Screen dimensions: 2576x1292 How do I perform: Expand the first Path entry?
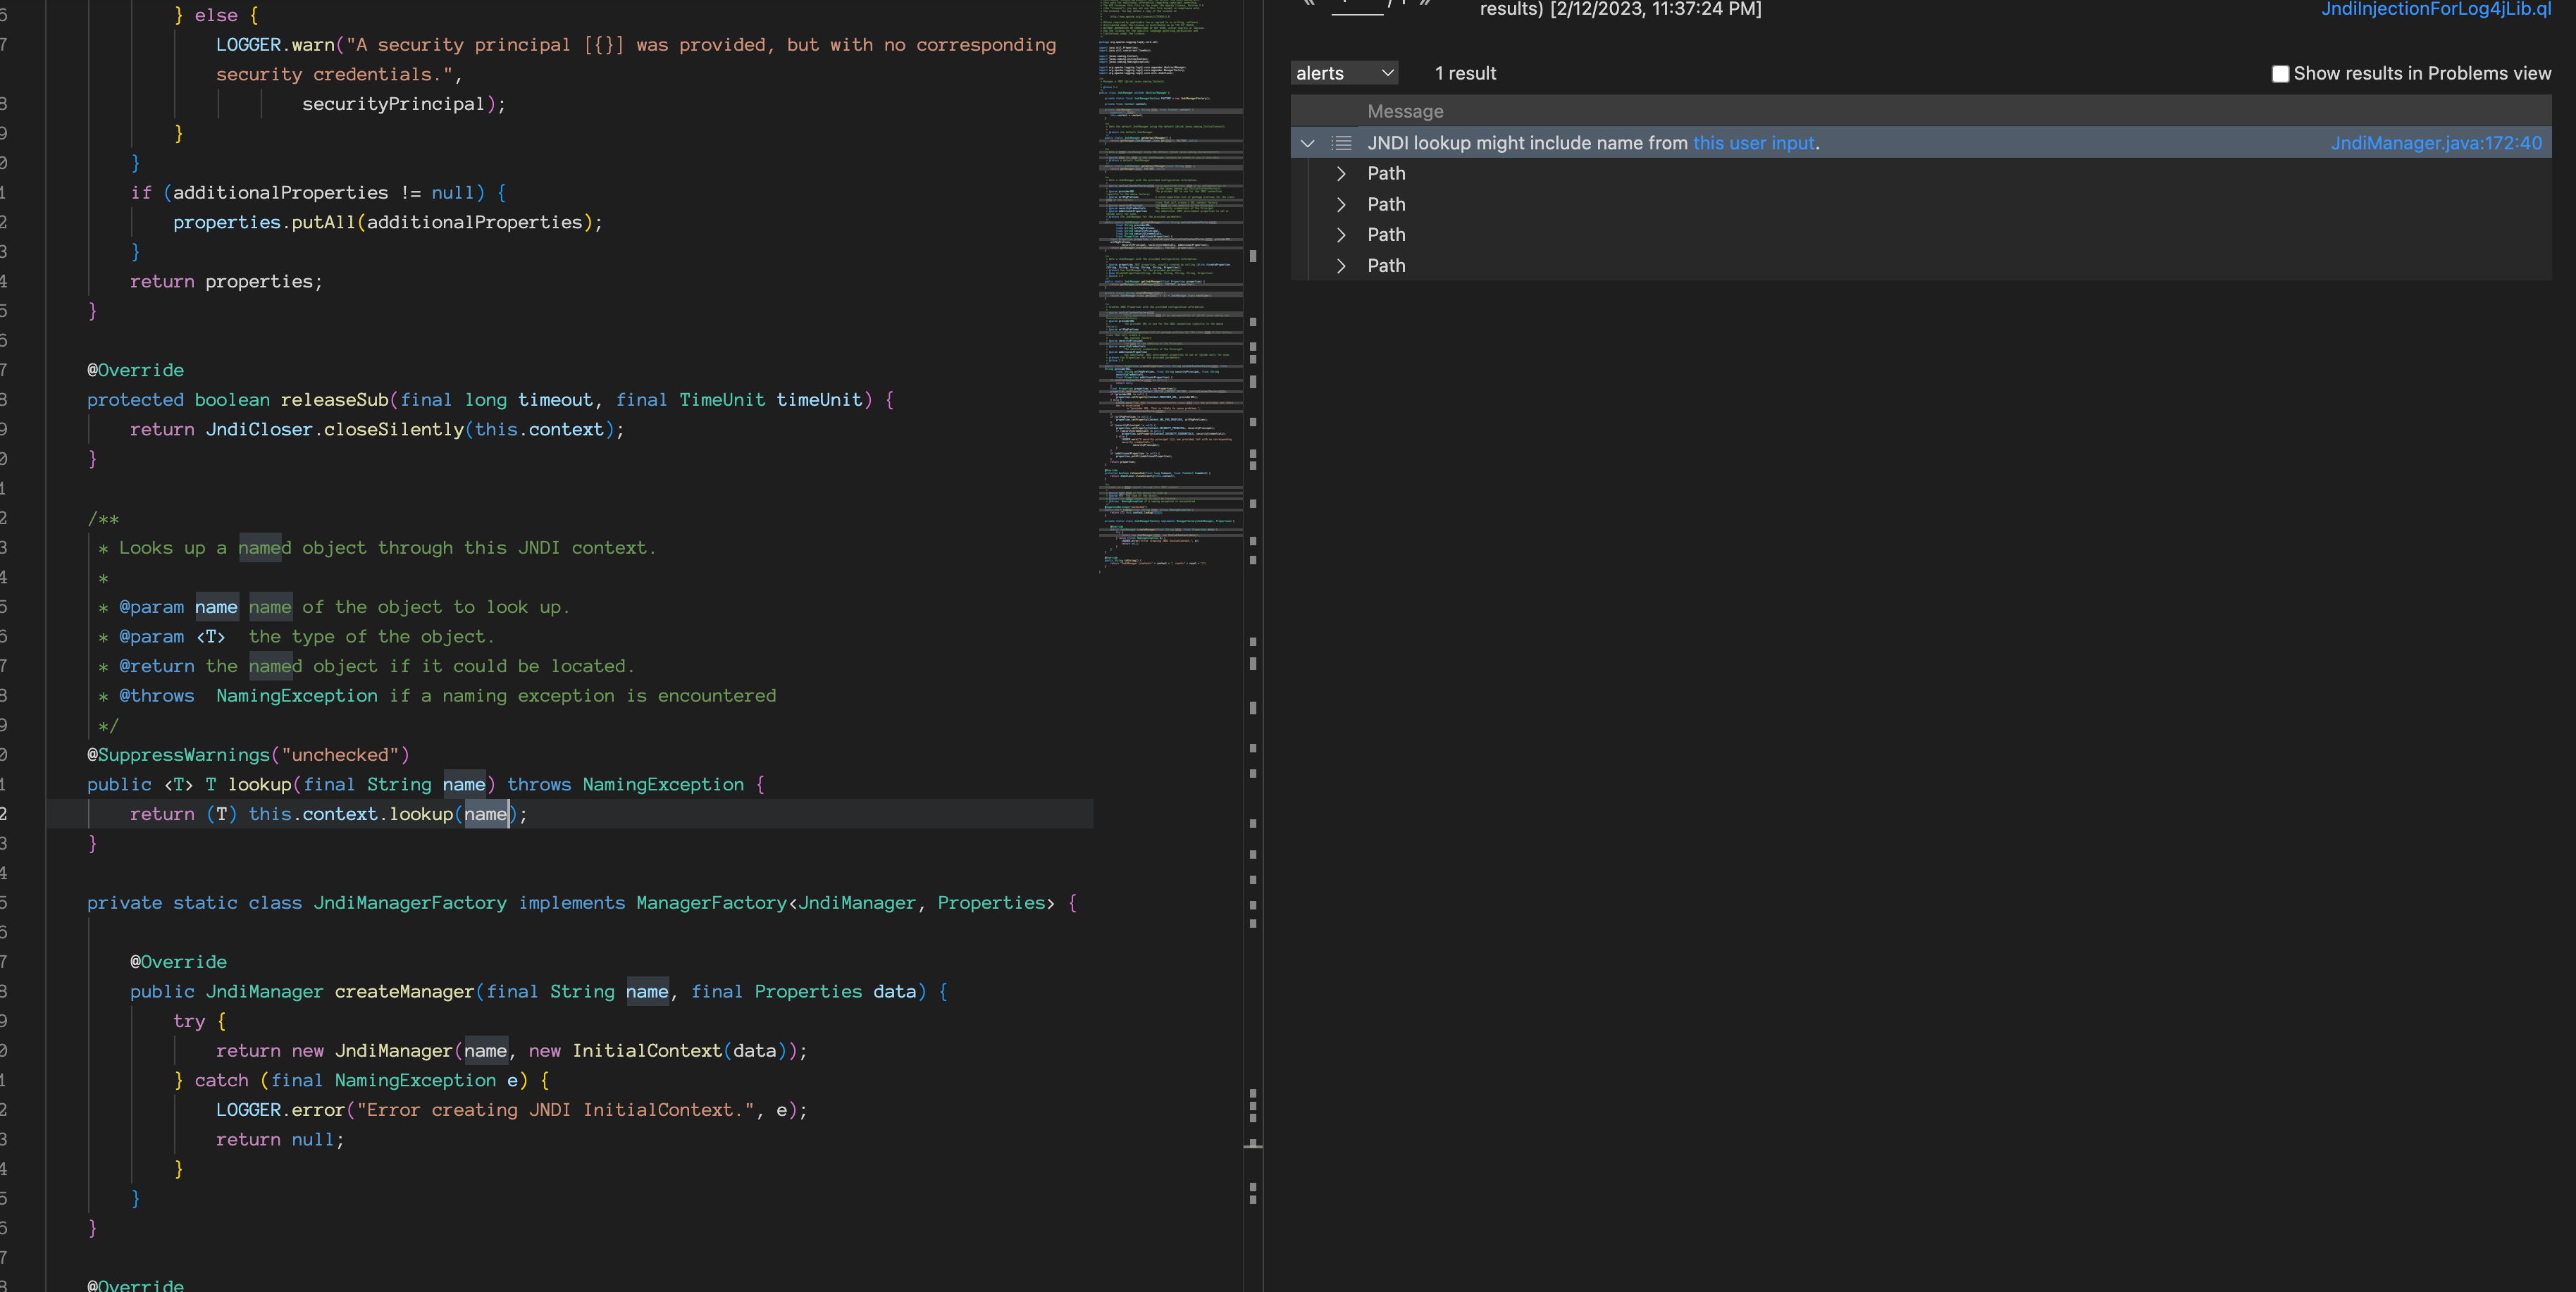tap(1341, 174)
